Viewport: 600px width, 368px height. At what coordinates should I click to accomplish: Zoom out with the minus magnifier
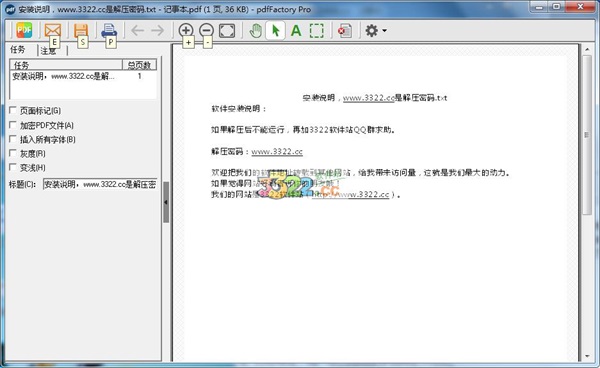point(207,30)
